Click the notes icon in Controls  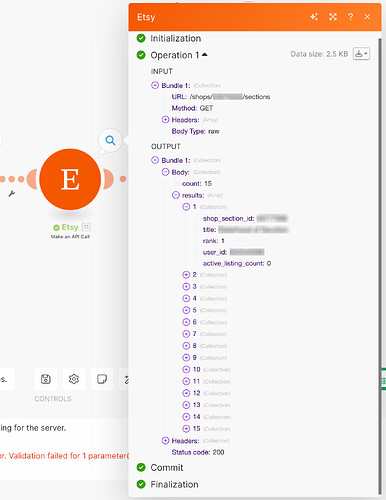102,379
